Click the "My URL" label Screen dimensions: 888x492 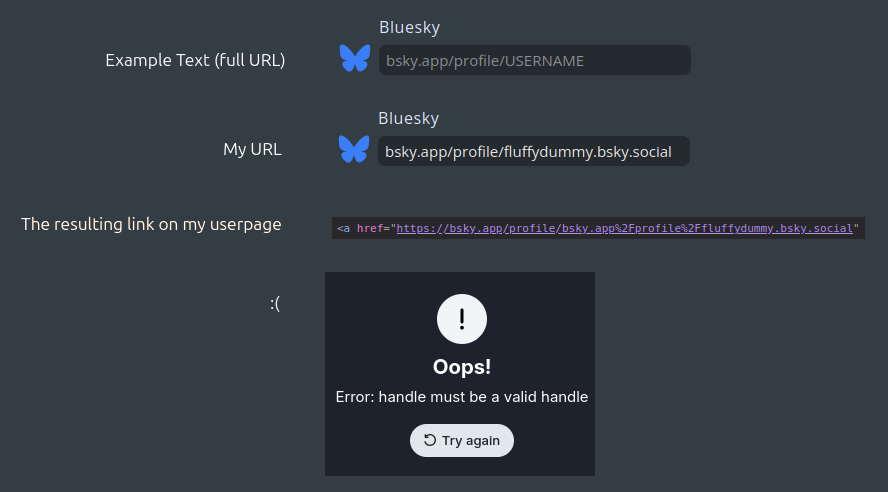(x=252, y=150)
